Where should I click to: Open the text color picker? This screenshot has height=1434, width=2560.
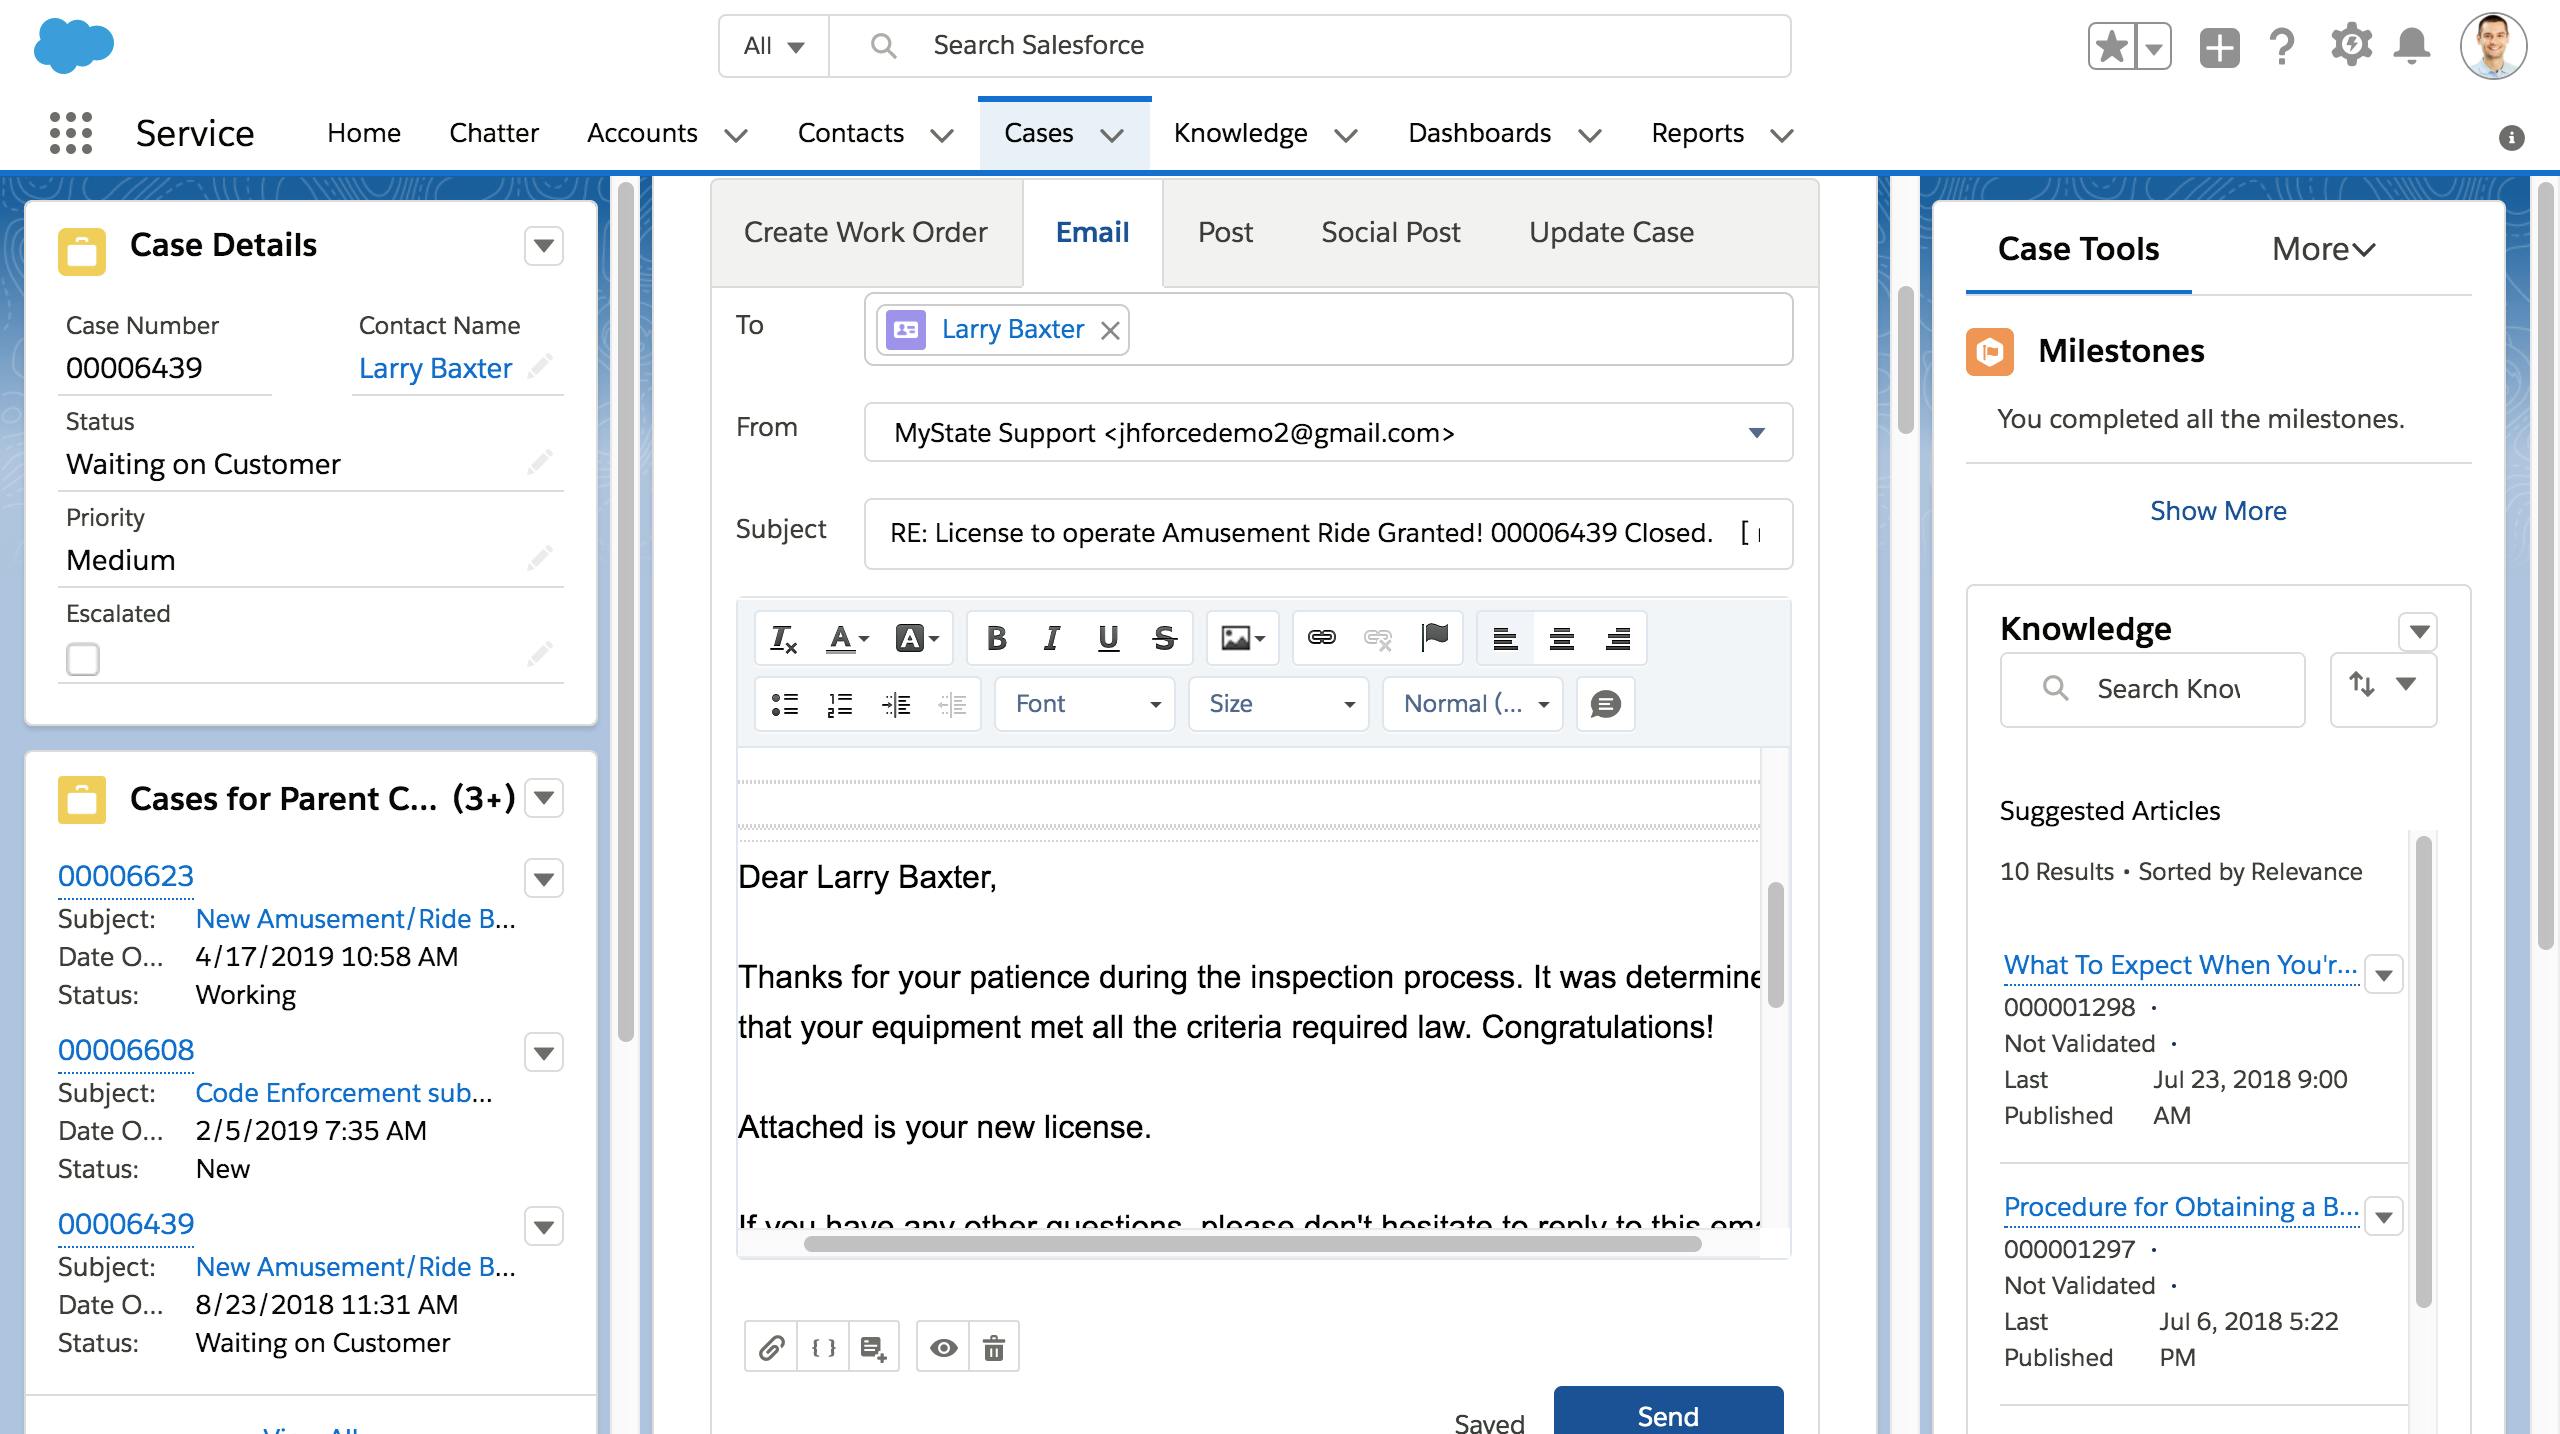pyautogui.click(x=847, y=638)
